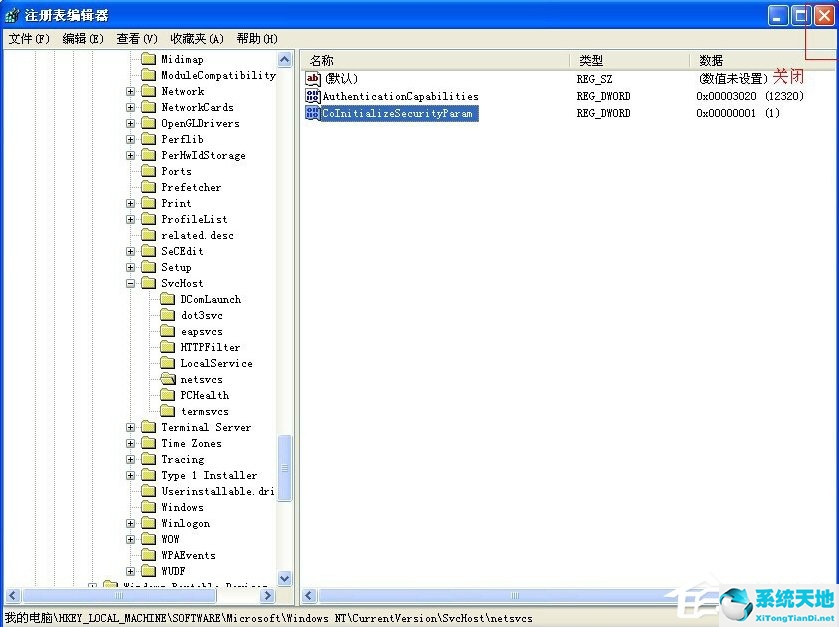Expand the ProfileList key

pos(130,219)
